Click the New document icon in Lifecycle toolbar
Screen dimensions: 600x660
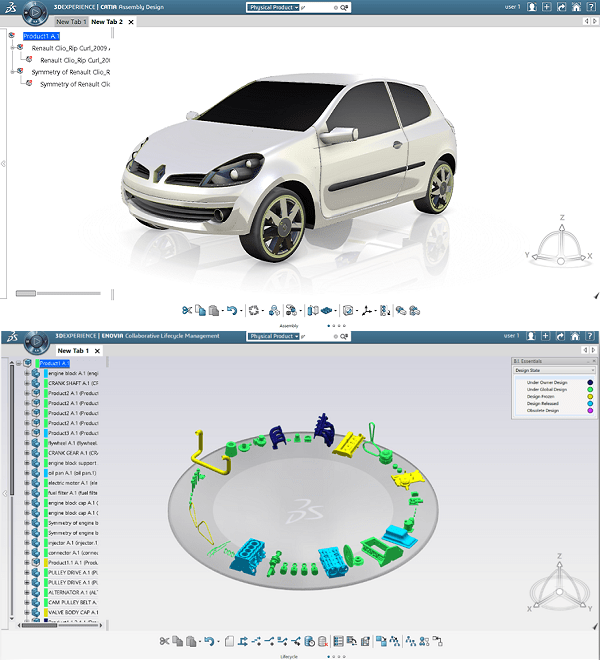229,641
